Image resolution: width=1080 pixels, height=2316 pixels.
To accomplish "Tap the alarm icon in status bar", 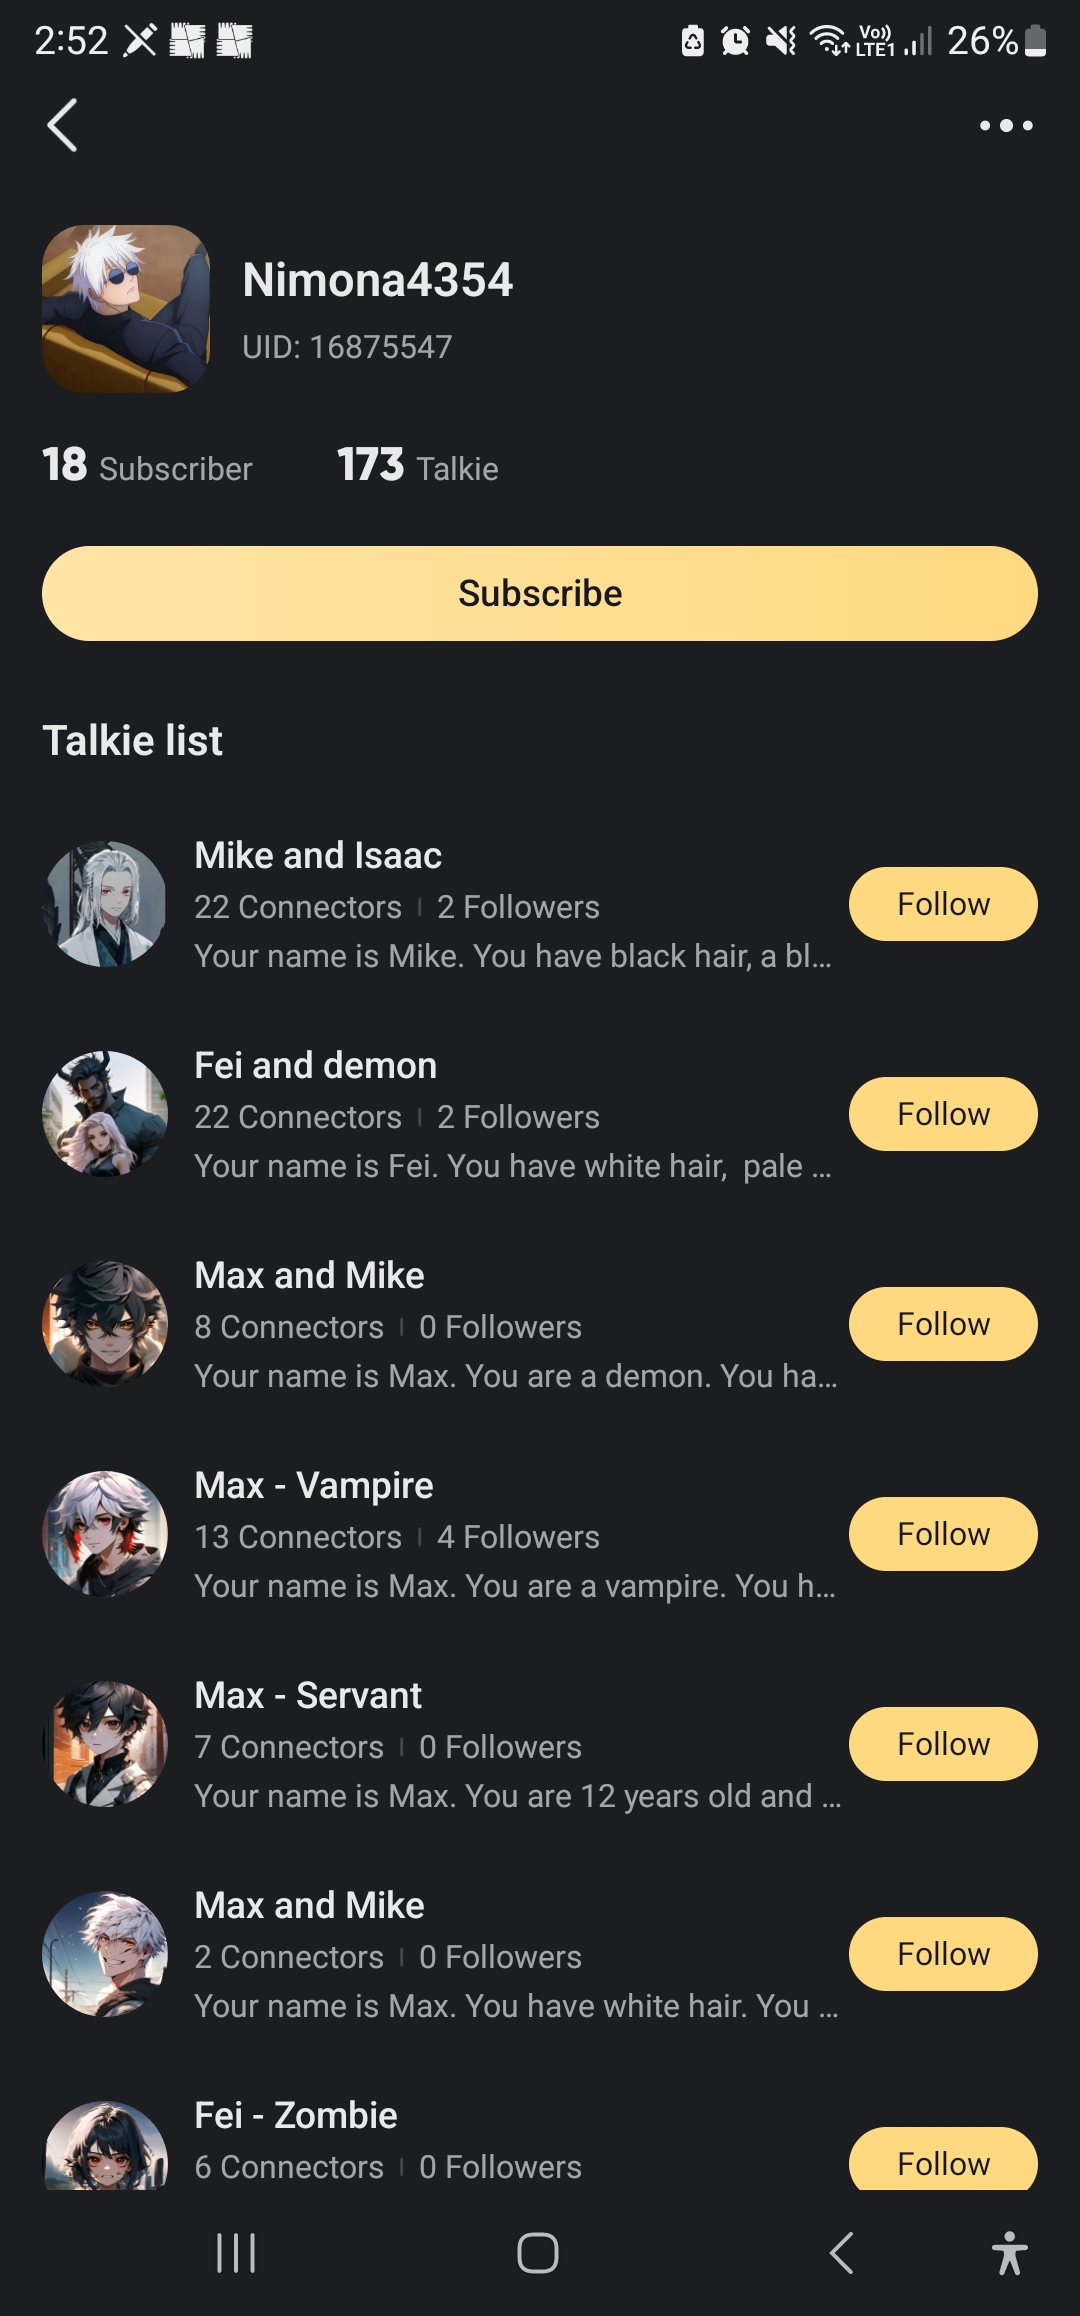I will pyautogui.click(x=735, y=41).
